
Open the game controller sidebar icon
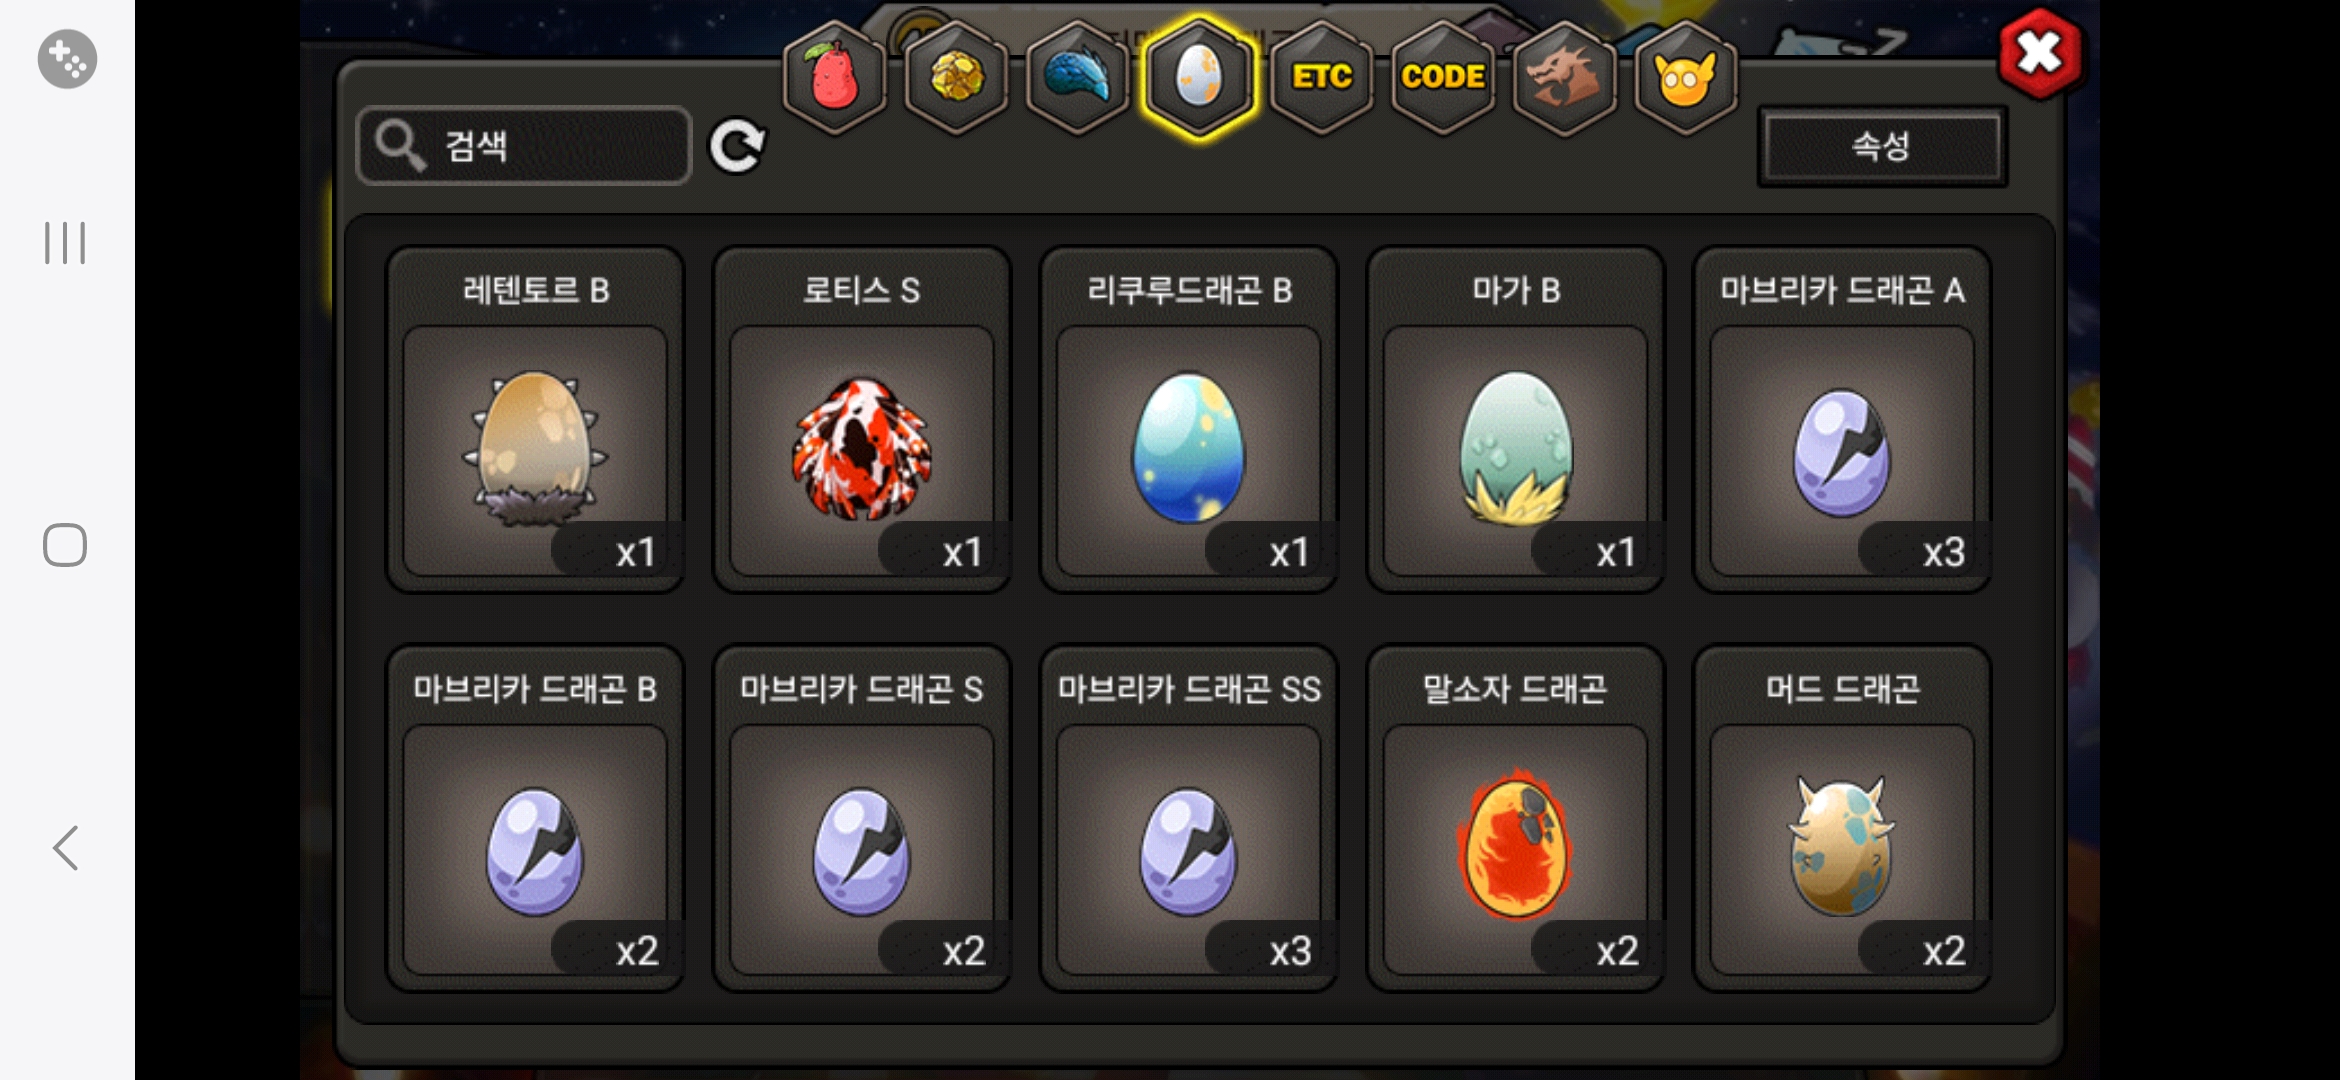coord(67,59)
